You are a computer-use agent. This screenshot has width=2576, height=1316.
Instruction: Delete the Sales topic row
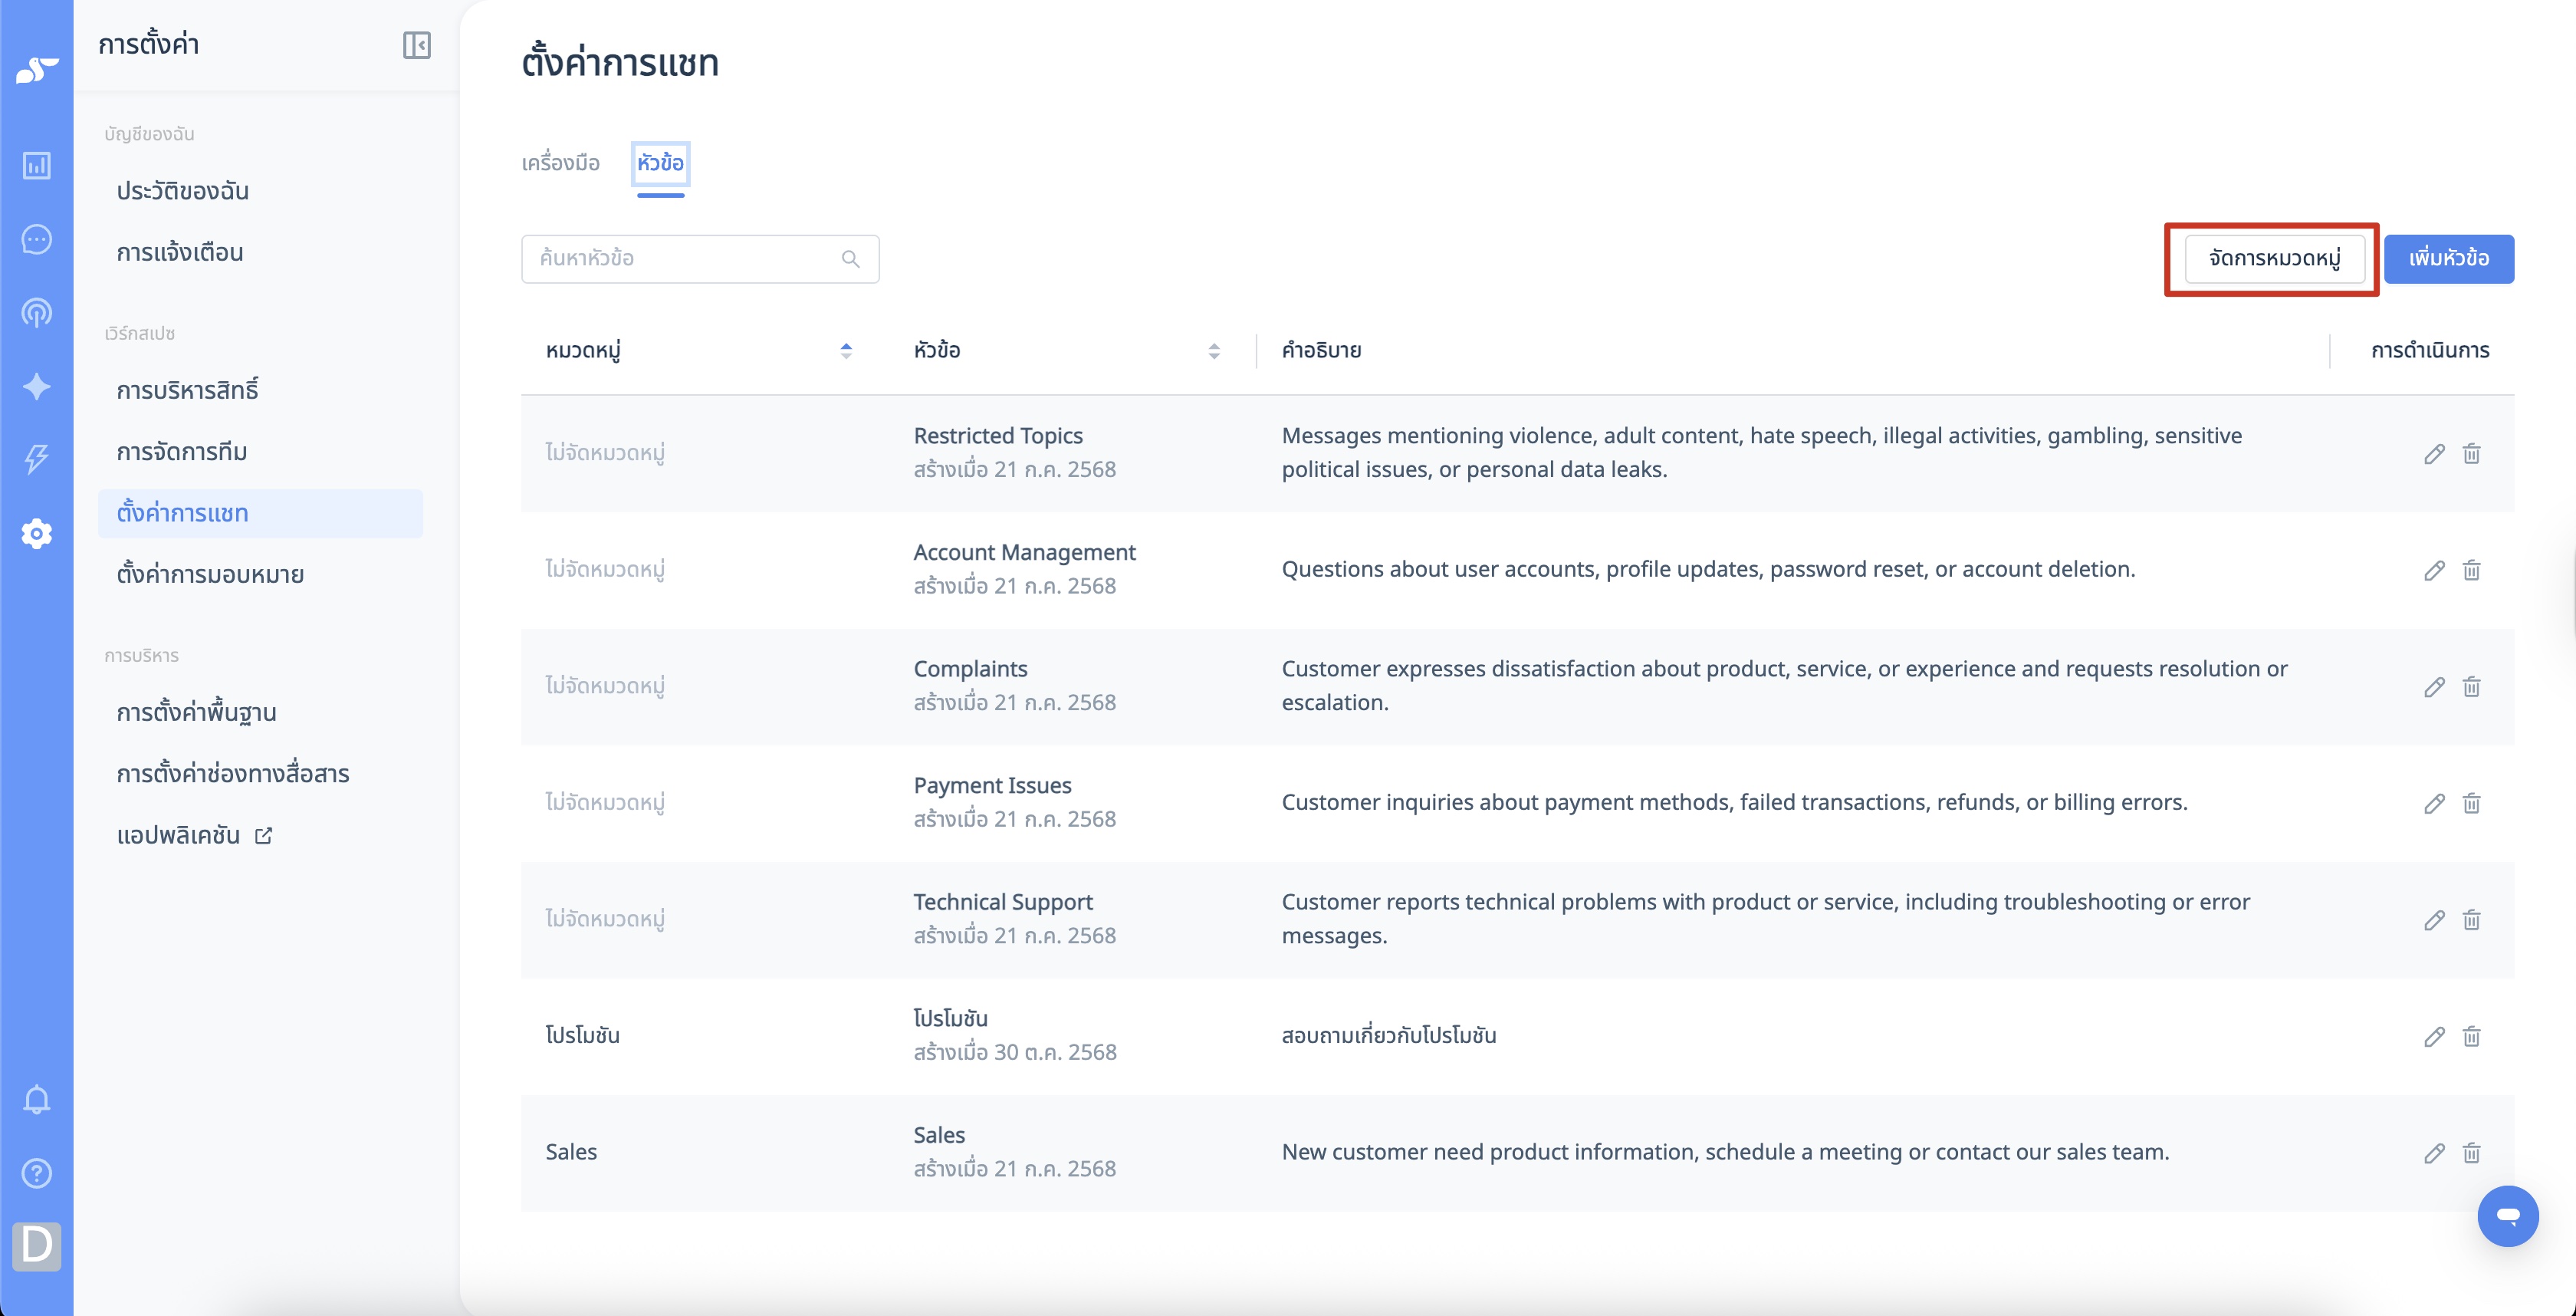[x=2471, y=1153]
